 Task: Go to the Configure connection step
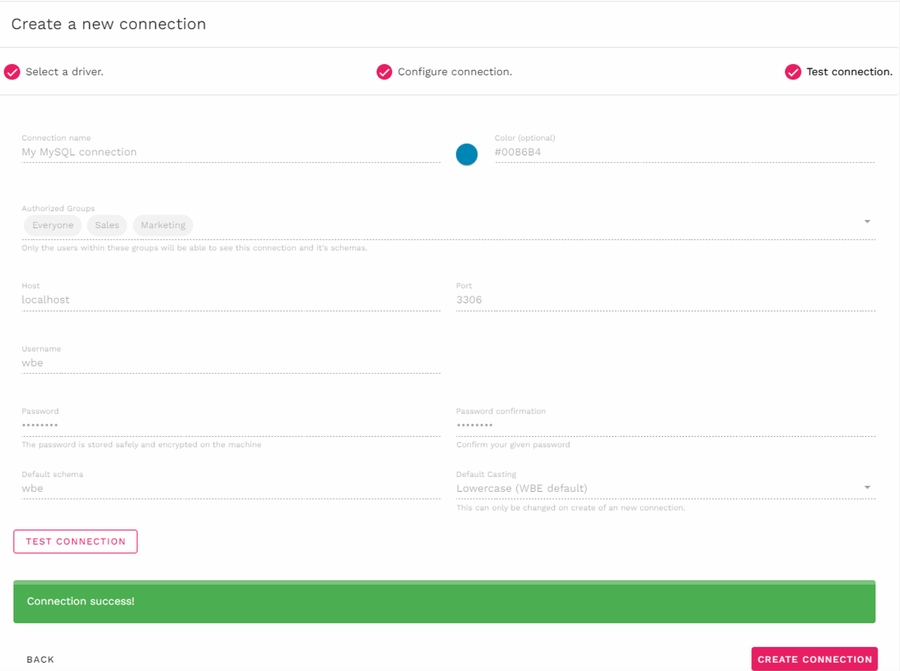click(454, 72)
